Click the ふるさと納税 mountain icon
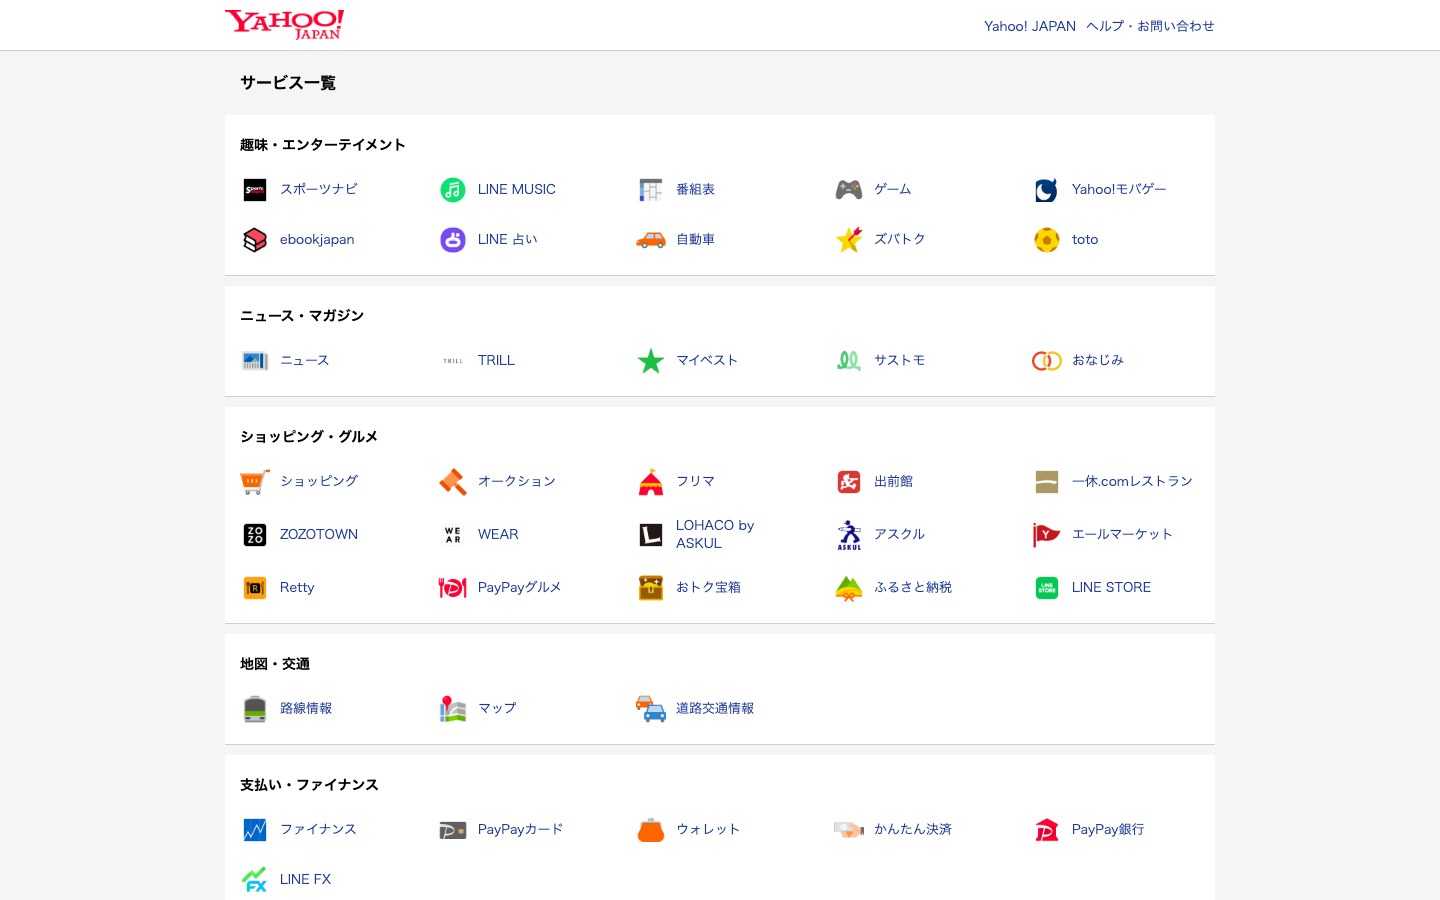Viewport: 1440px width, 900px height. point(849,588)
